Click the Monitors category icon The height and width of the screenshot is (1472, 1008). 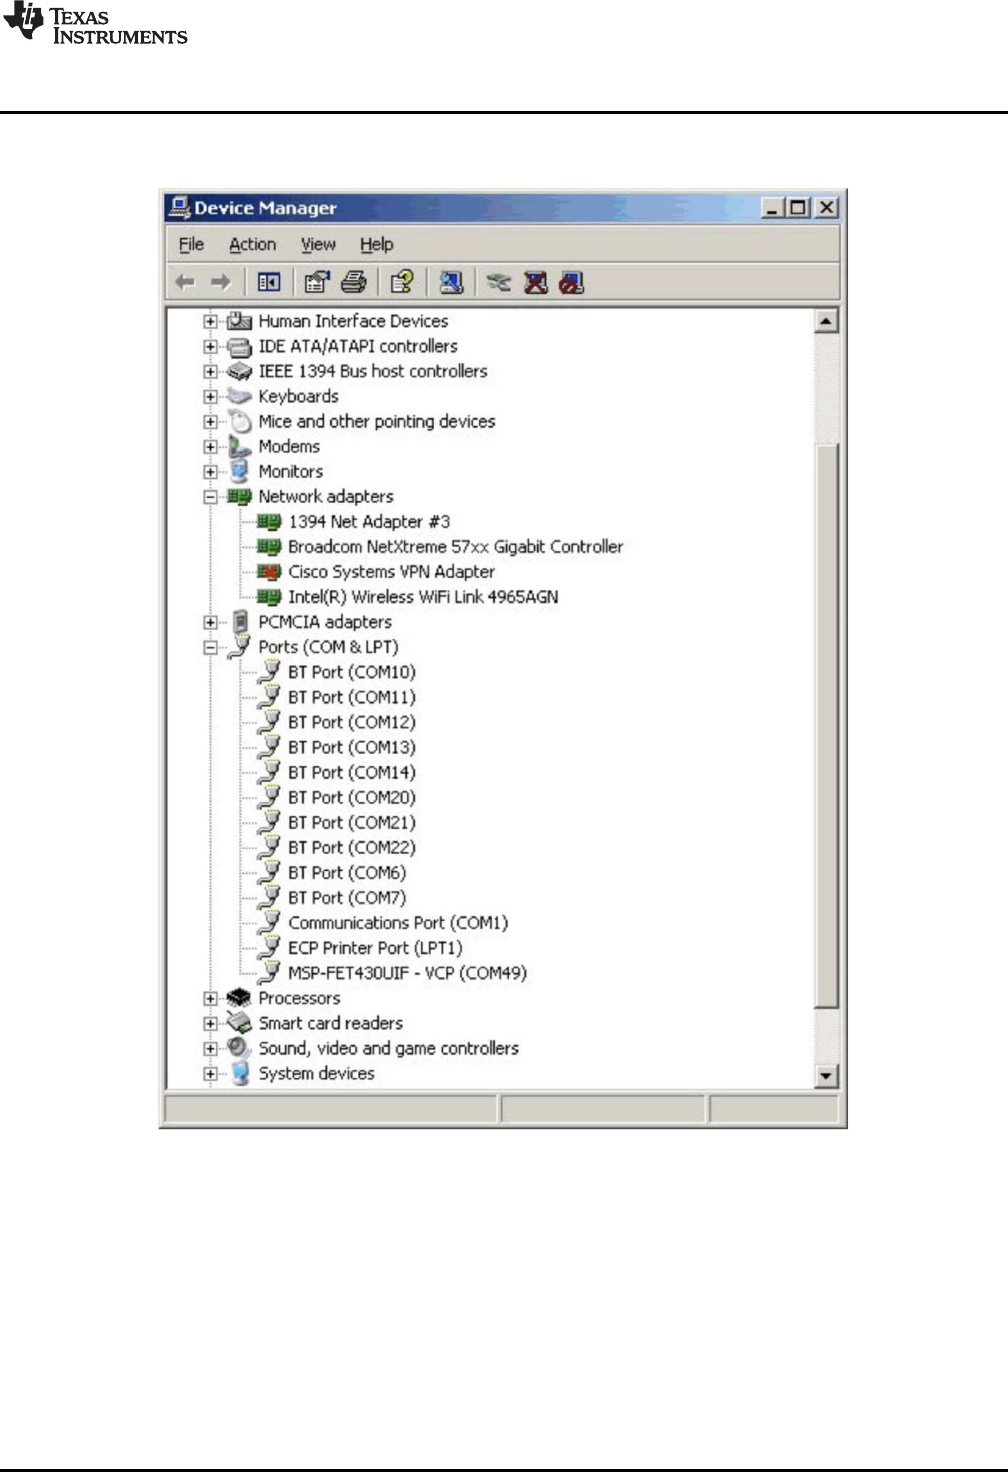click(239, 471)
